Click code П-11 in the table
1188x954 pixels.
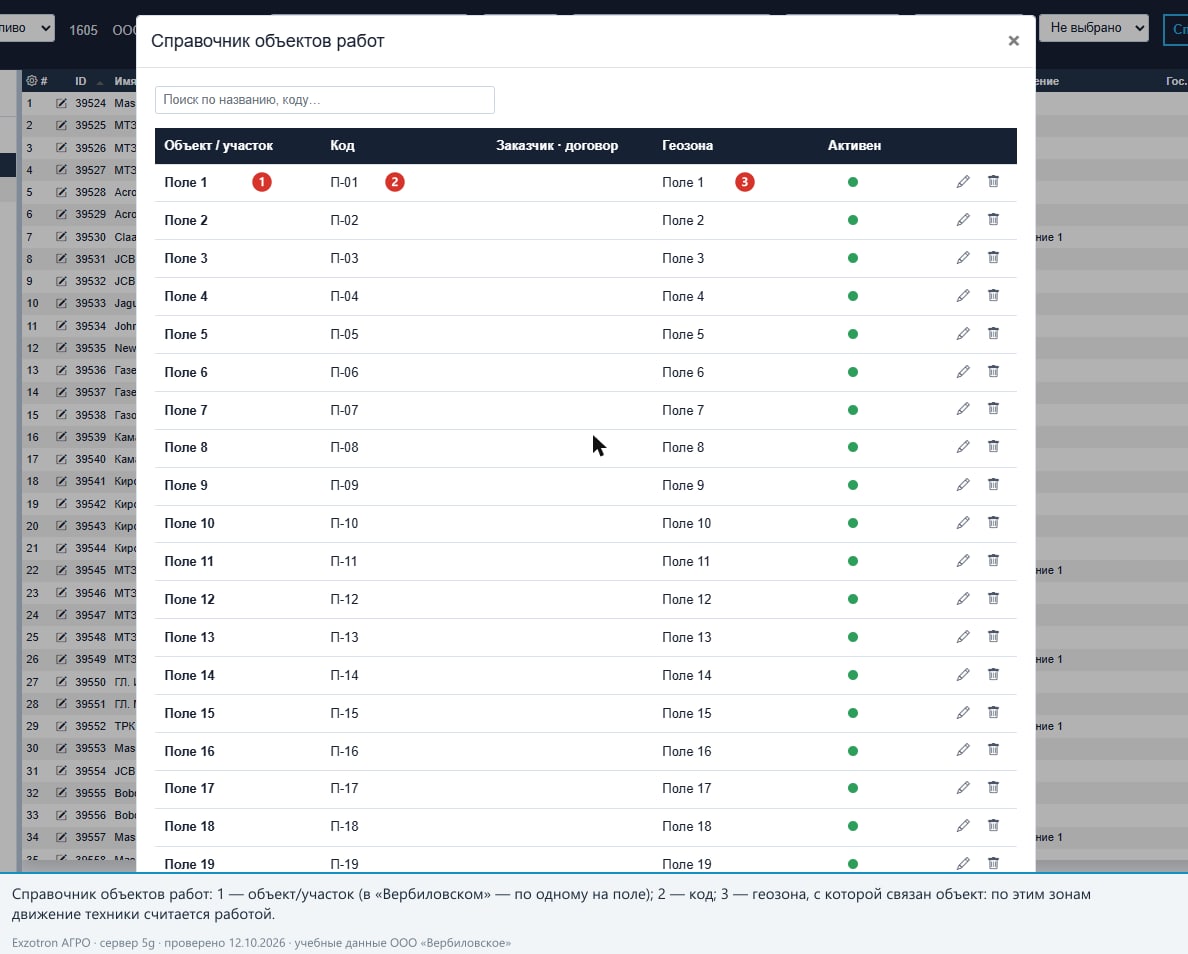pos(344,561)
